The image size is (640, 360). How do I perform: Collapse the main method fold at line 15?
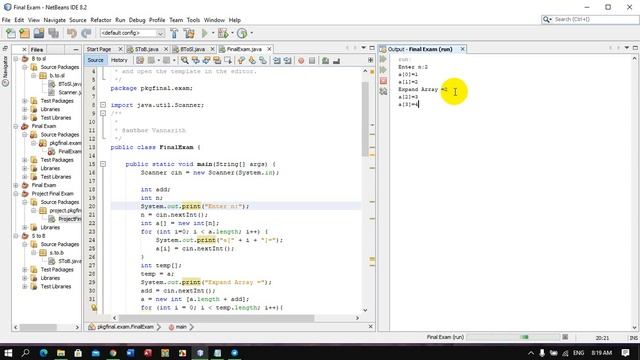pos(103,164)
